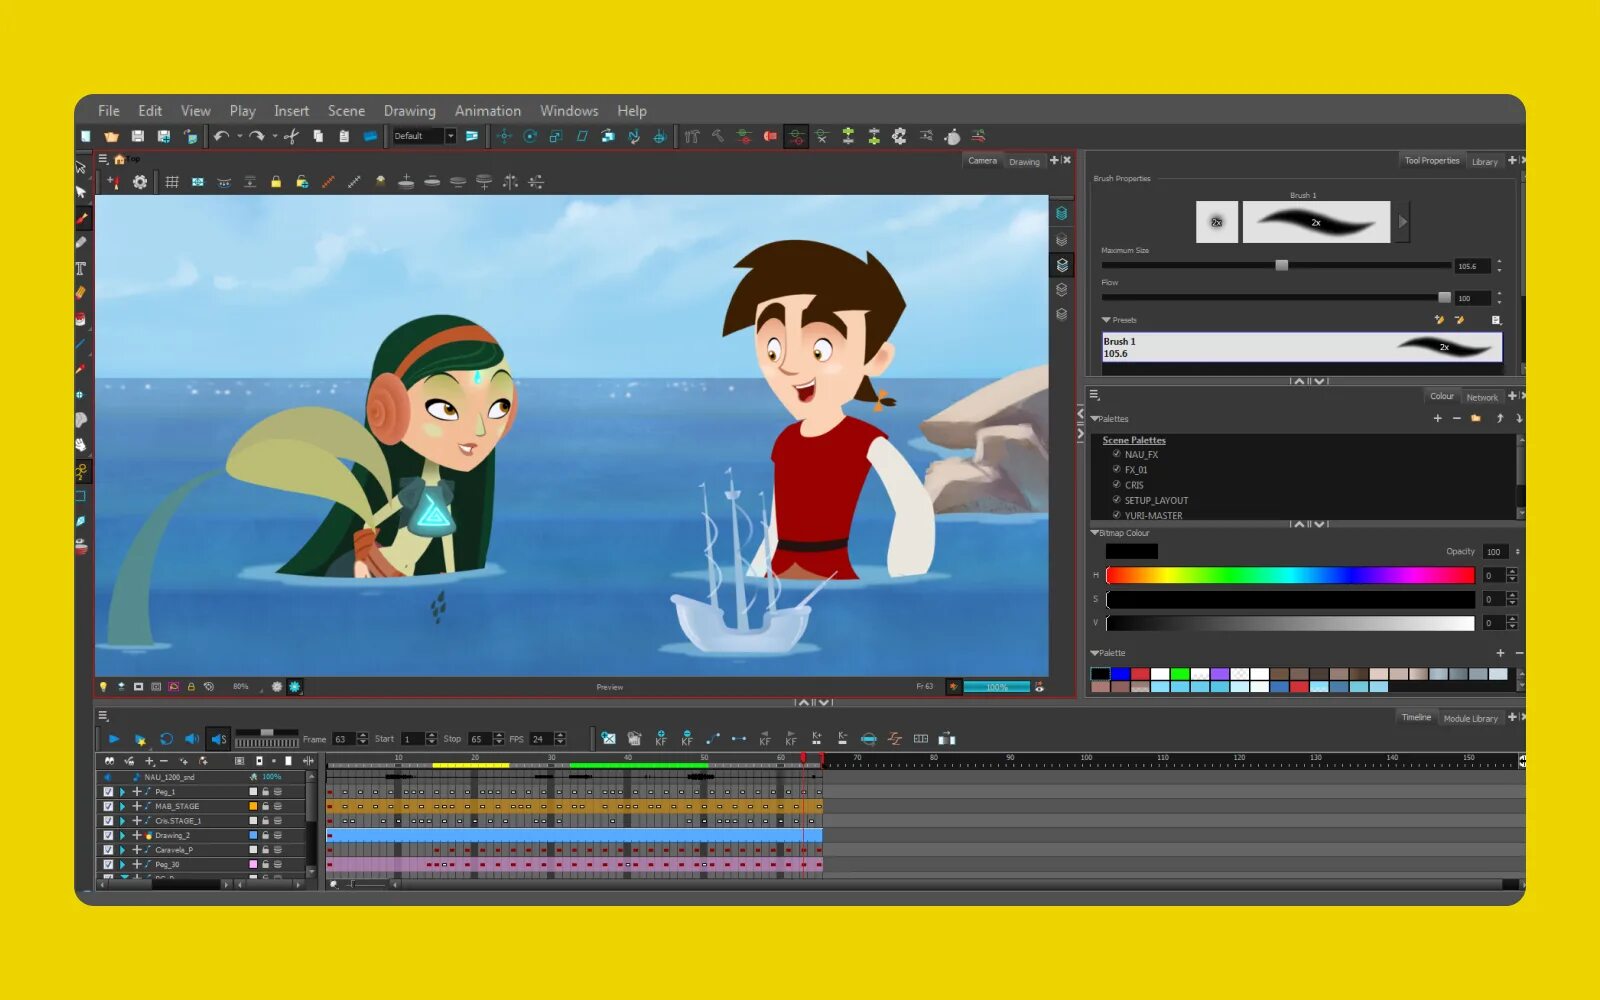Click the Hue rainbow colour bar
This screenshot has width=1600, height=1000.
coord(1290,575)
